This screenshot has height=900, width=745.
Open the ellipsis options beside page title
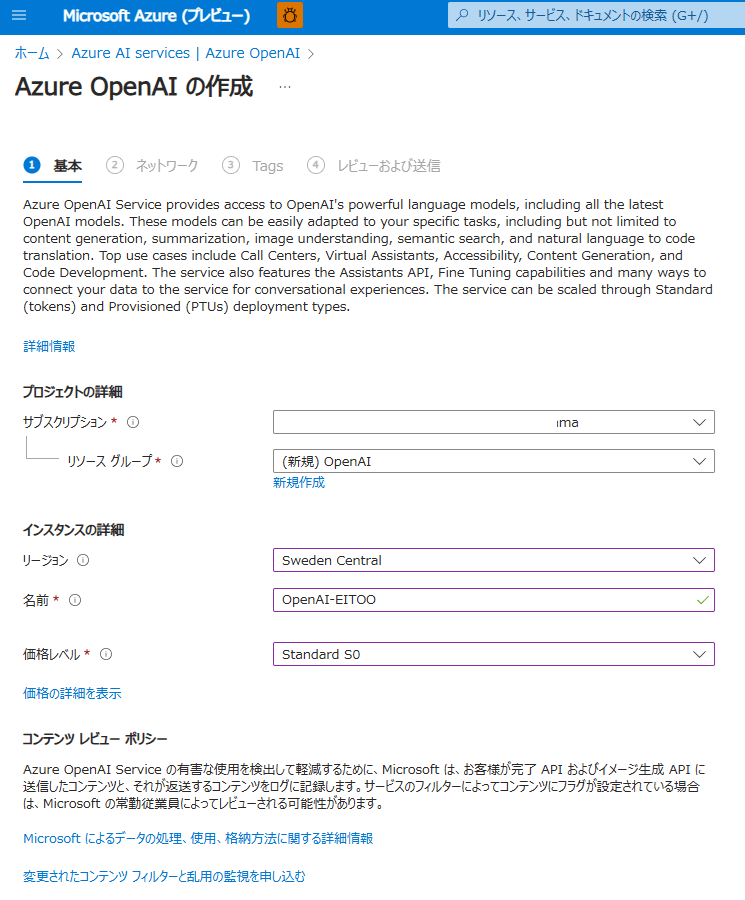285,87
